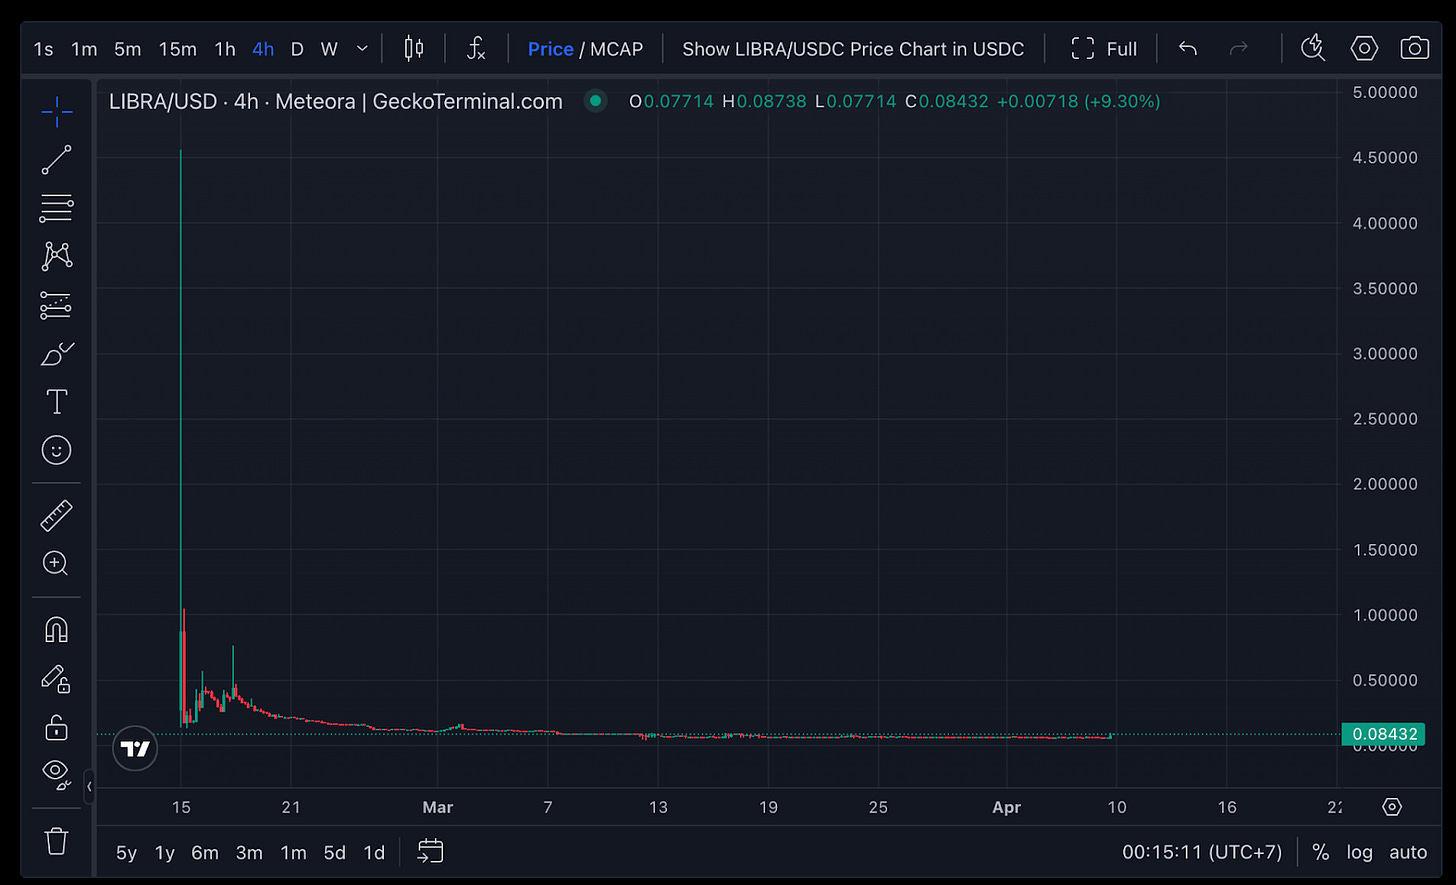Select the trend line drawing tool

[x=57, y=160]
